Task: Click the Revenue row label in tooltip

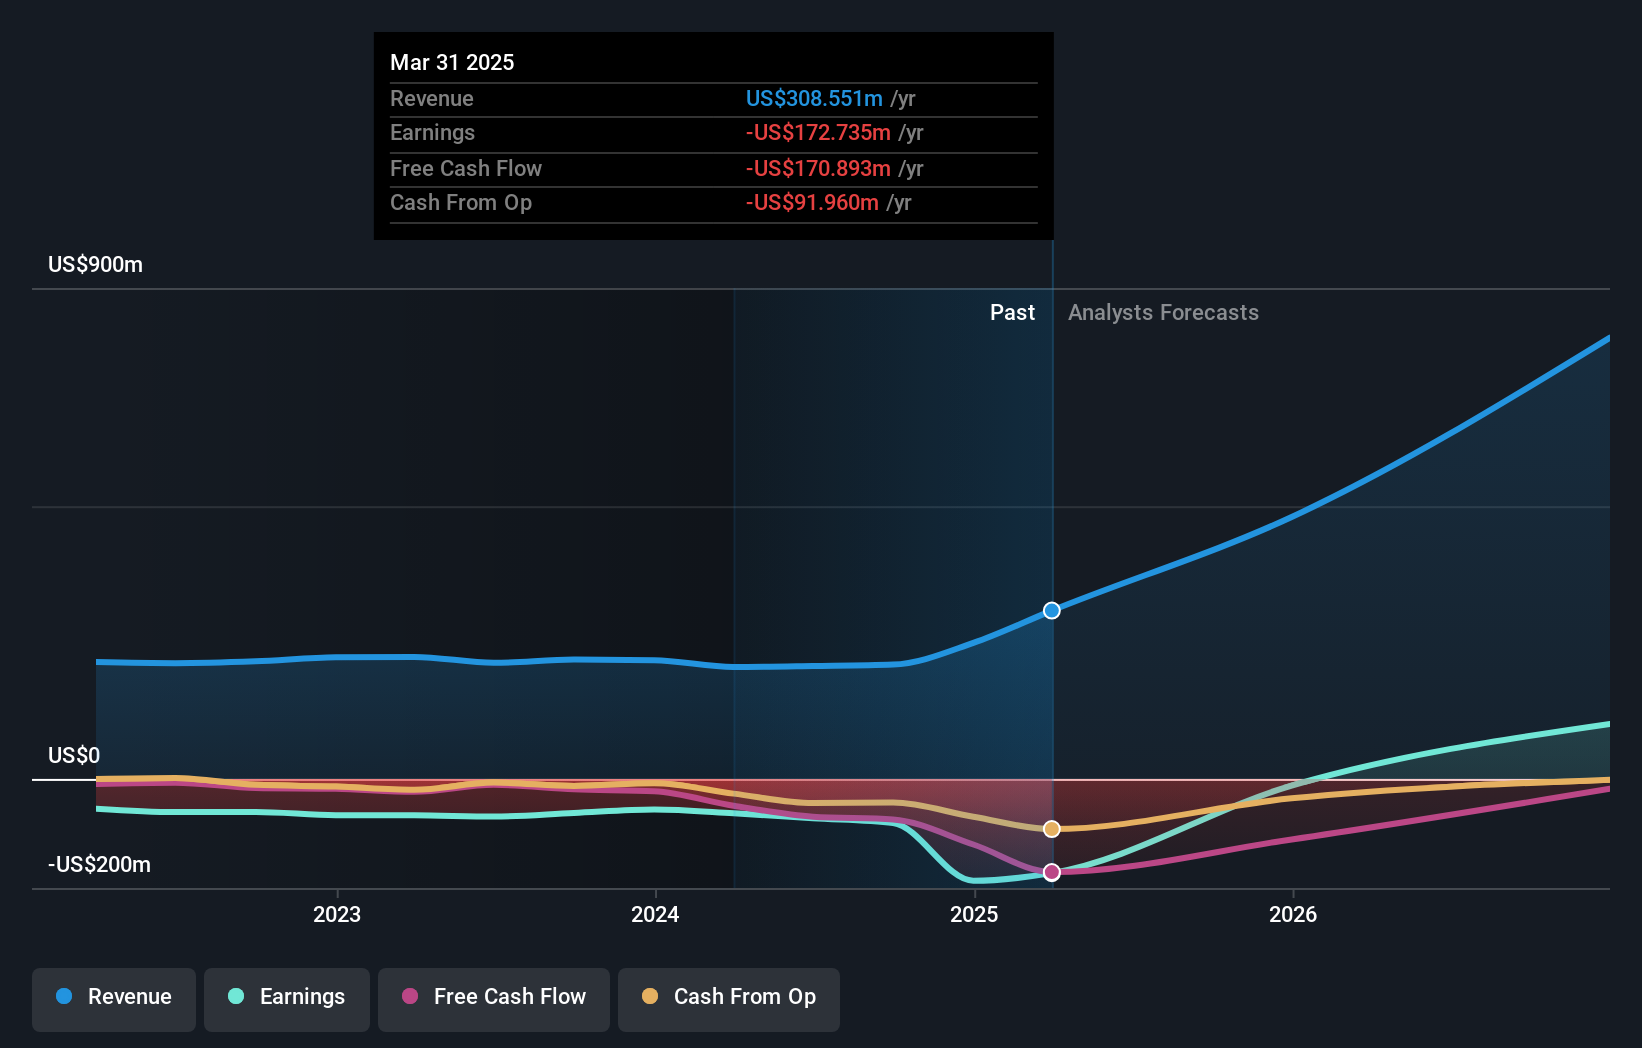Action: pos(432,98)
